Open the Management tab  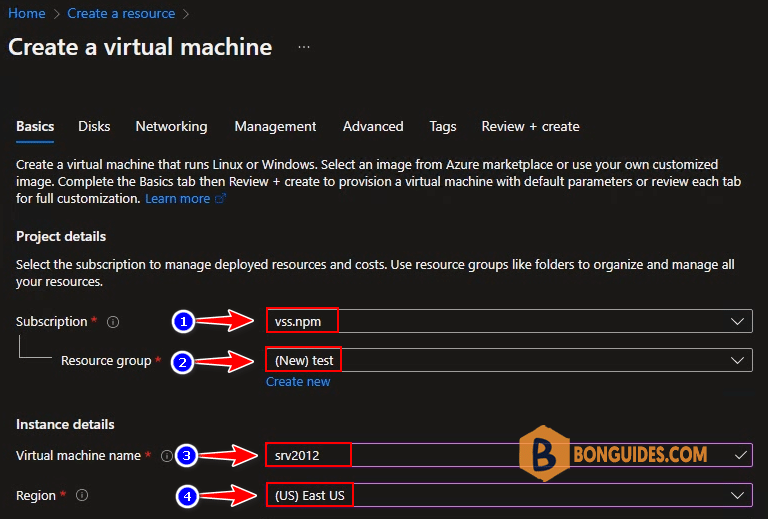pos(275,126)
